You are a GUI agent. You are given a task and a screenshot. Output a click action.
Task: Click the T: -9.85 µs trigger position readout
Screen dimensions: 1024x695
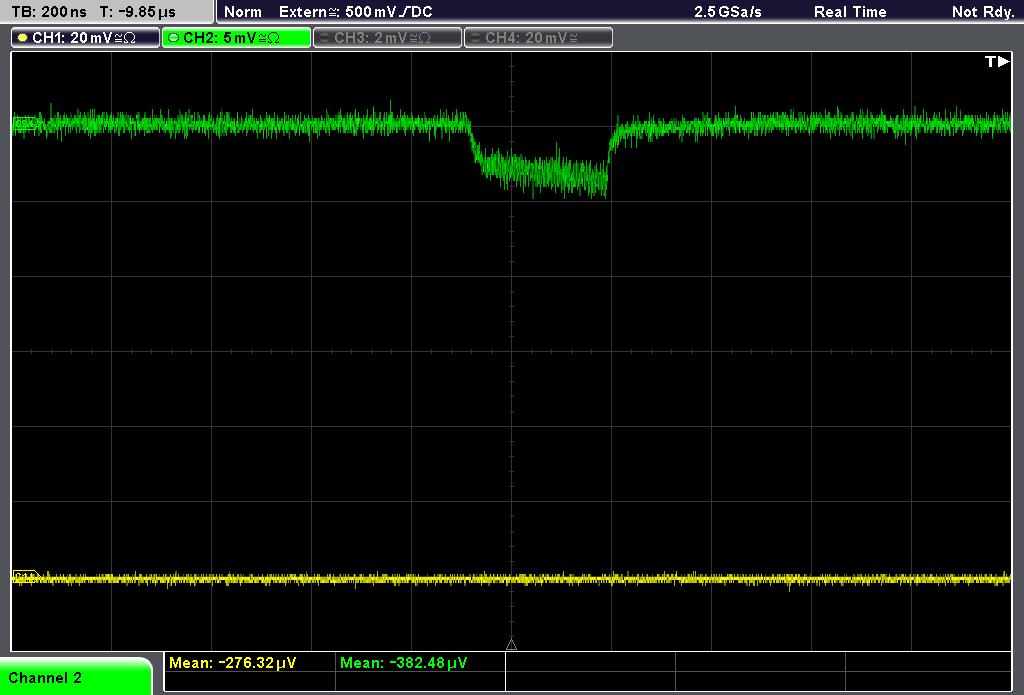[137, 12]
